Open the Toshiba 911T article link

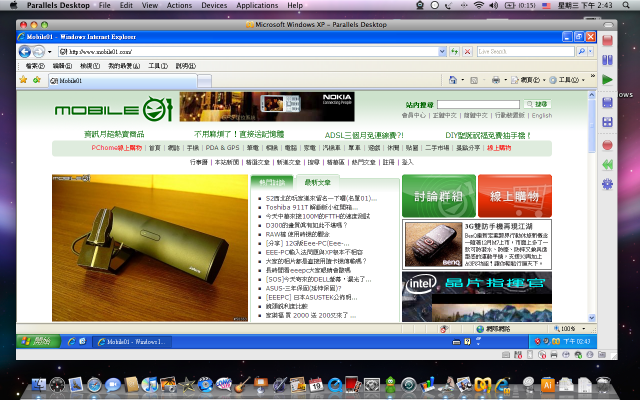click(x=312, y=207)
